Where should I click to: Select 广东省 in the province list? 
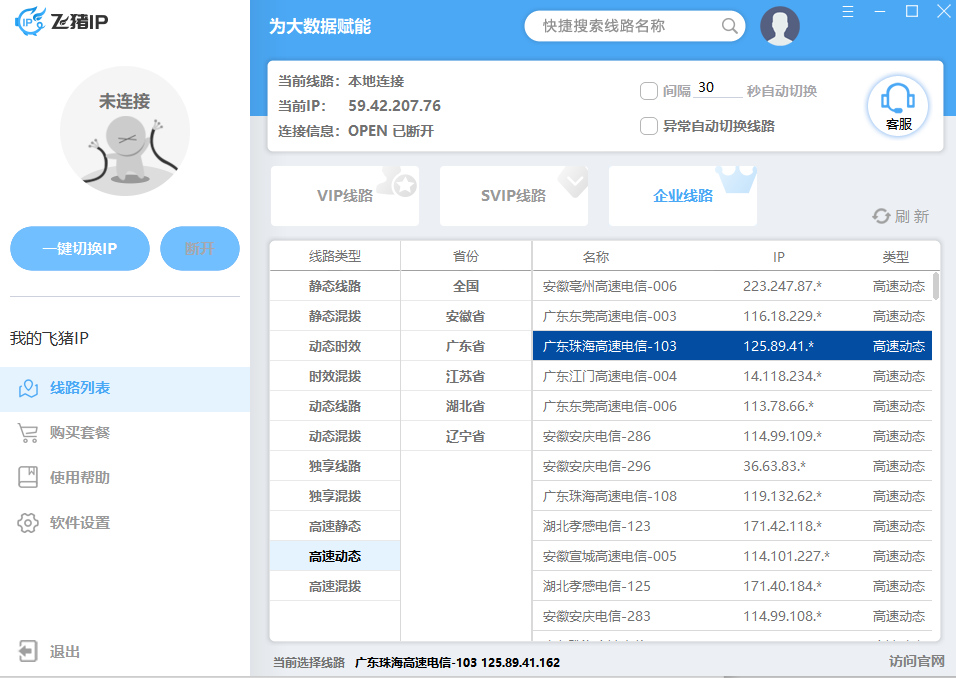coord(465,346)
